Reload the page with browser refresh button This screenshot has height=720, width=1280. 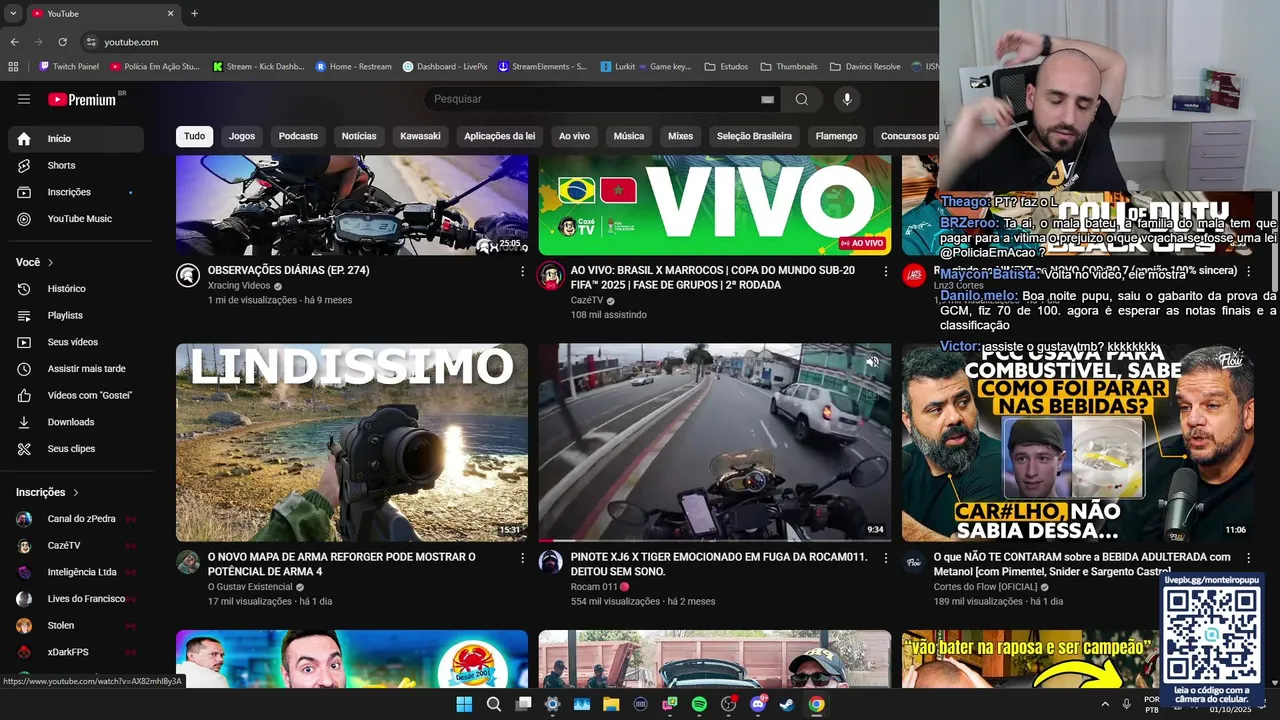tap(62, 42)
